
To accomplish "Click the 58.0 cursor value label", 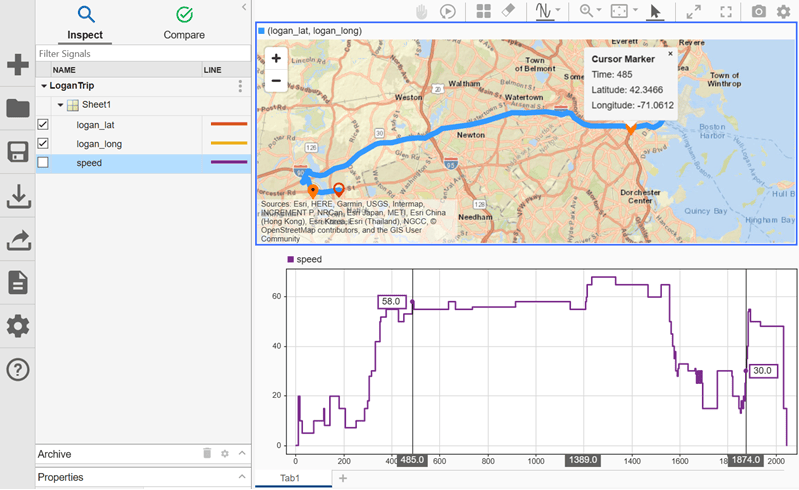I will click(391, 302).
